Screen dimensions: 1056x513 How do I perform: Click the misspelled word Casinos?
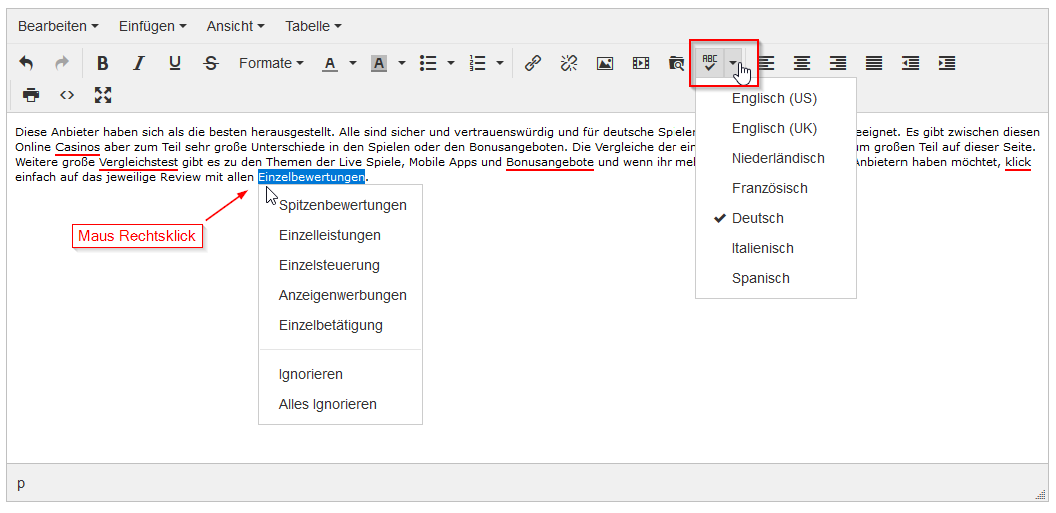pos(78,146)
